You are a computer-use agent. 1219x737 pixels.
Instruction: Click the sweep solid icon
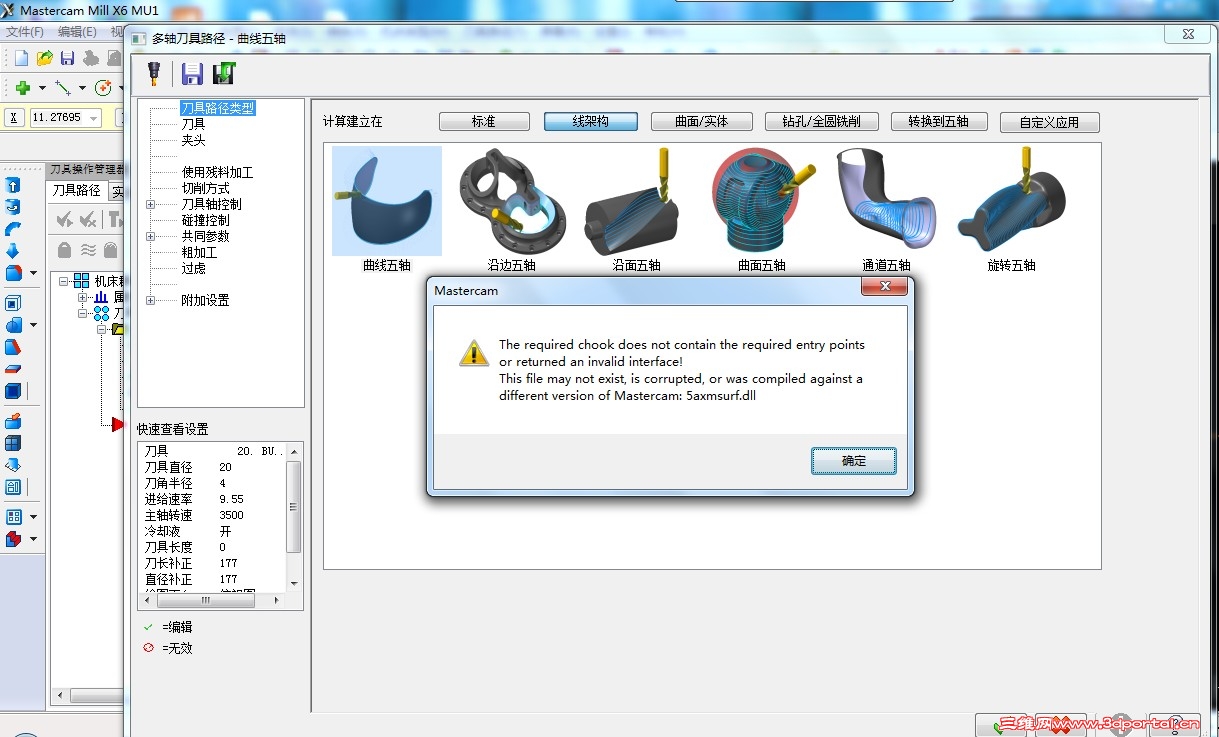[x=13, y=229]
